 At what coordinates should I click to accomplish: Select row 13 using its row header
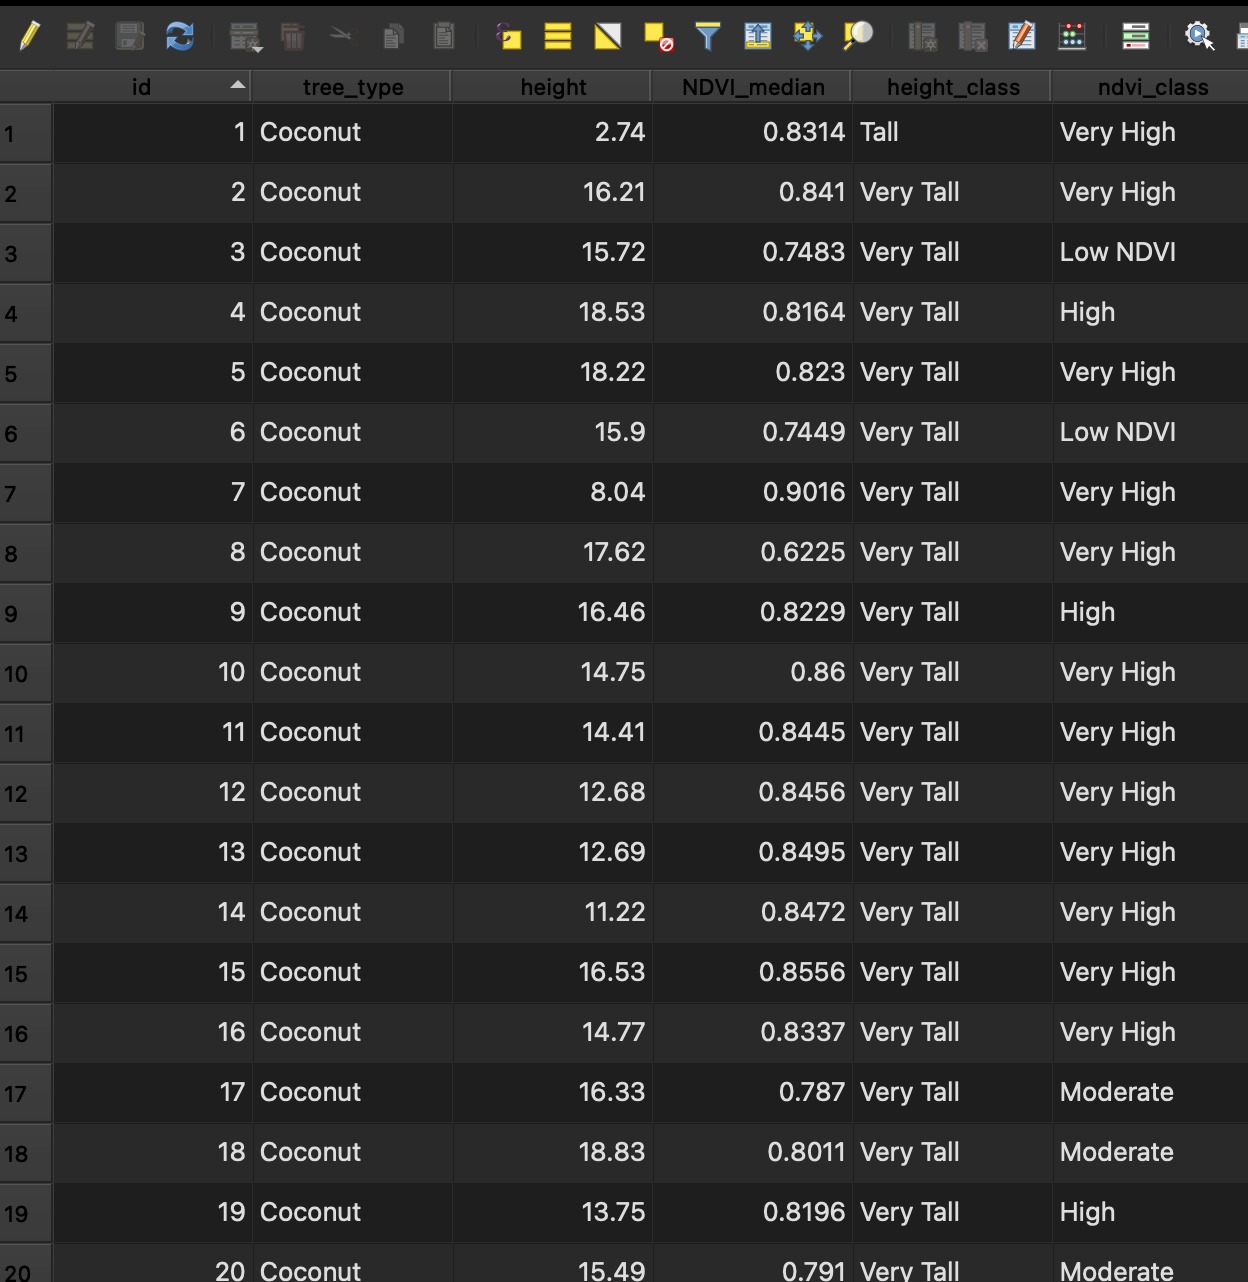[25, 853]
